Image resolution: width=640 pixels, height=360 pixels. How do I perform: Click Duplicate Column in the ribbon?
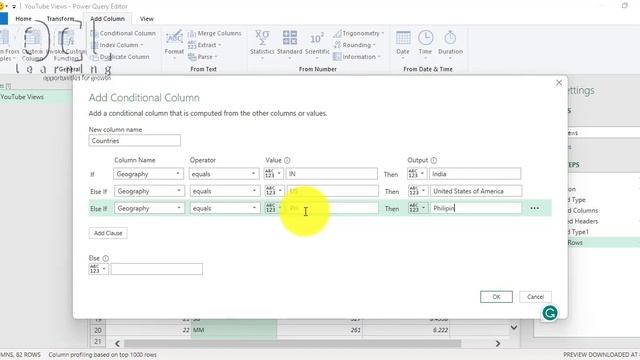click(x=120, y=57)
